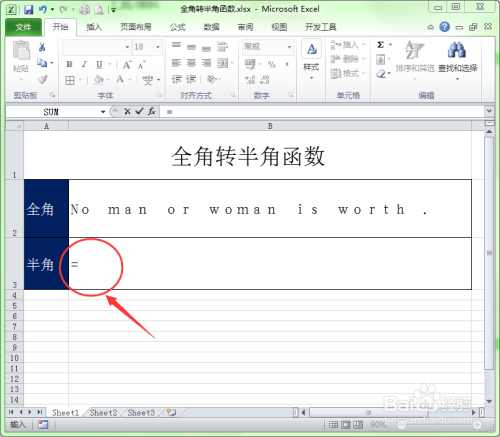Open the font name dropdown
This screenshot has width=500, height=437.
pyautogui.click(x=127, y=47)
